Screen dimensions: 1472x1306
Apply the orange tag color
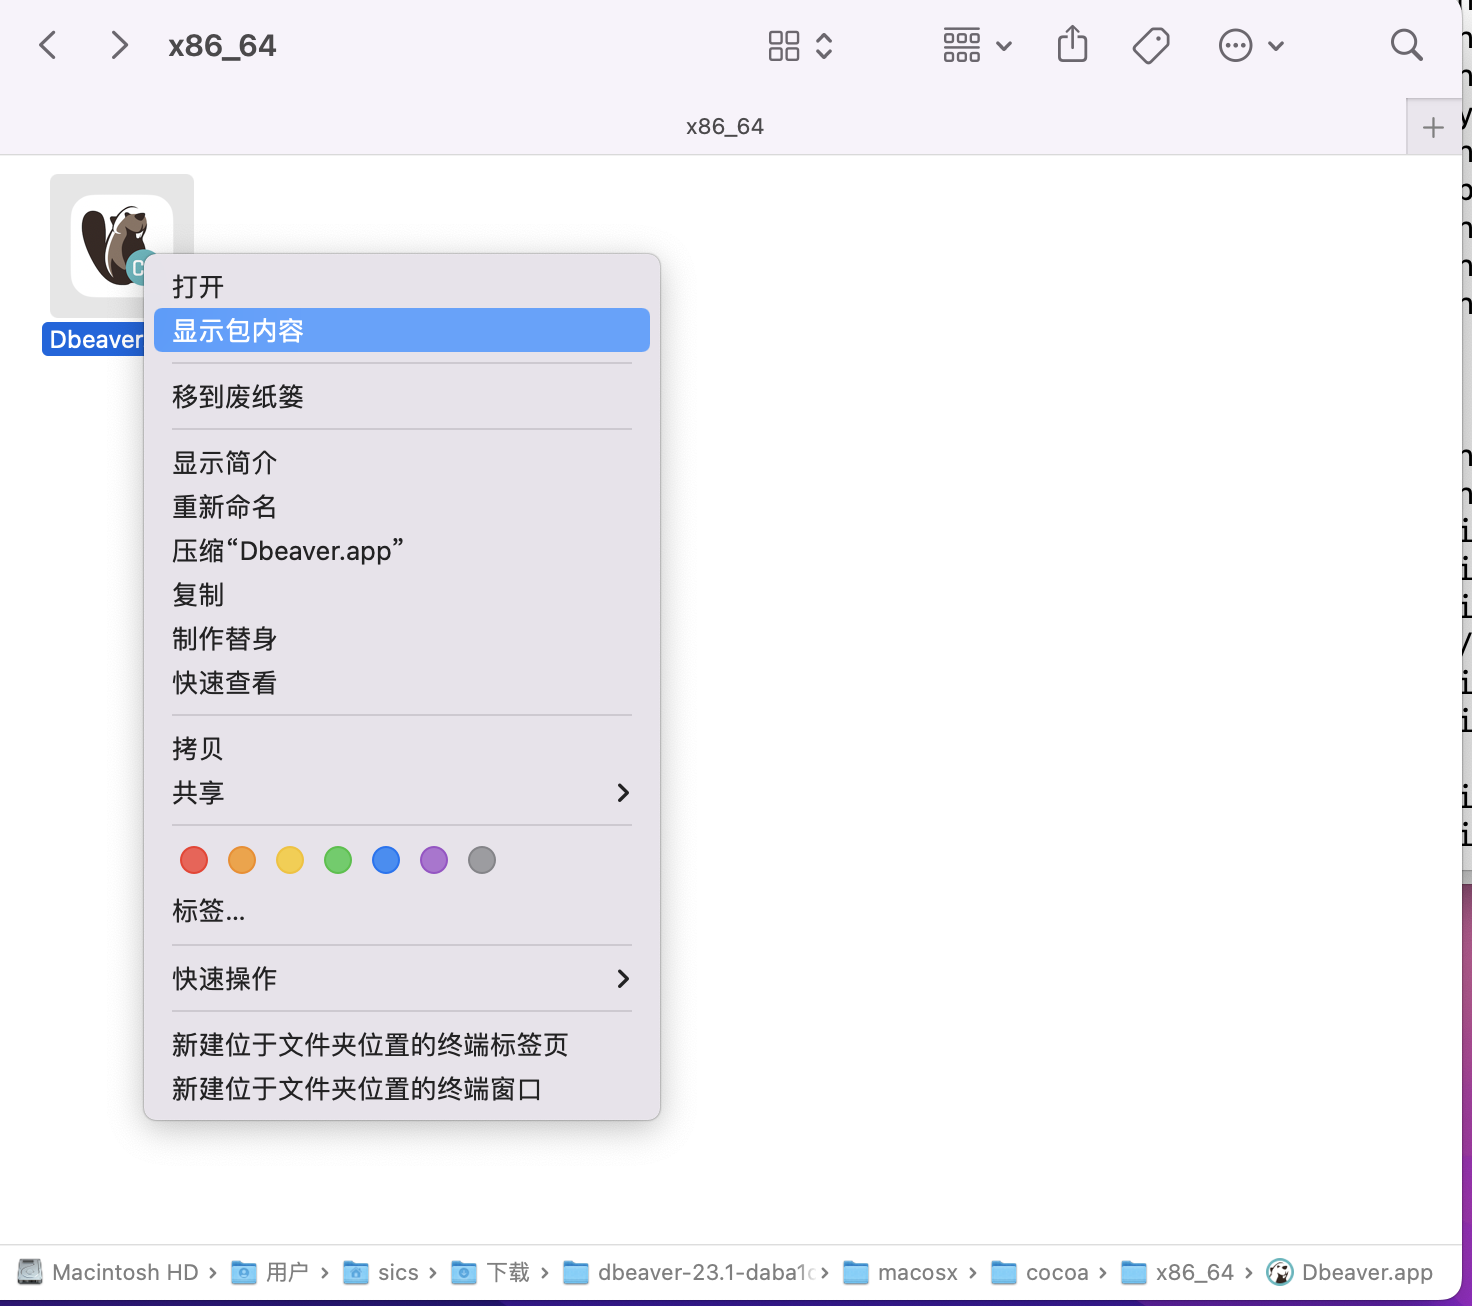point(242,860)
